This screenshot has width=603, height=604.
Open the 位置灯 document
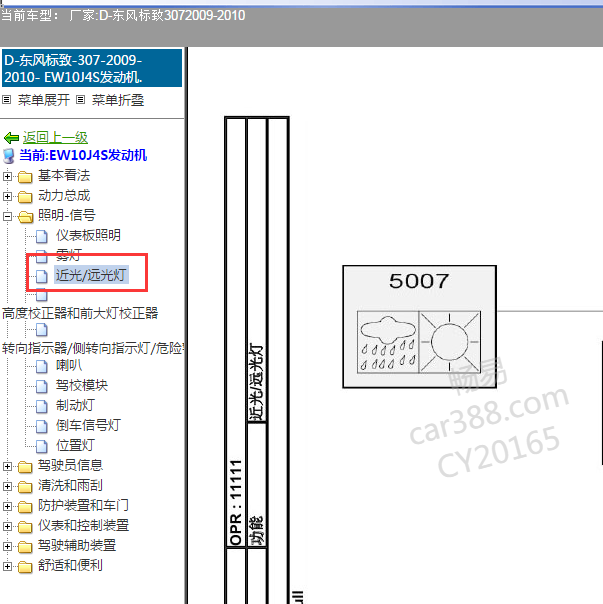(75, 445)
